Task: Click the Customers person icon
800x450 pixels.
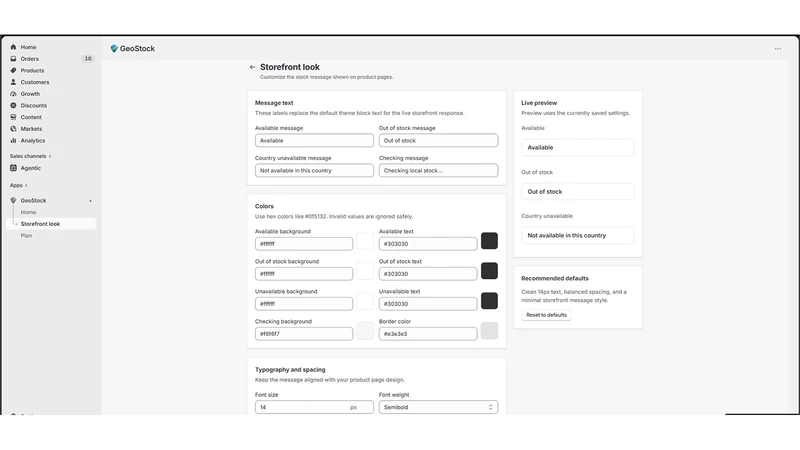Action: [x=13, y=82]
